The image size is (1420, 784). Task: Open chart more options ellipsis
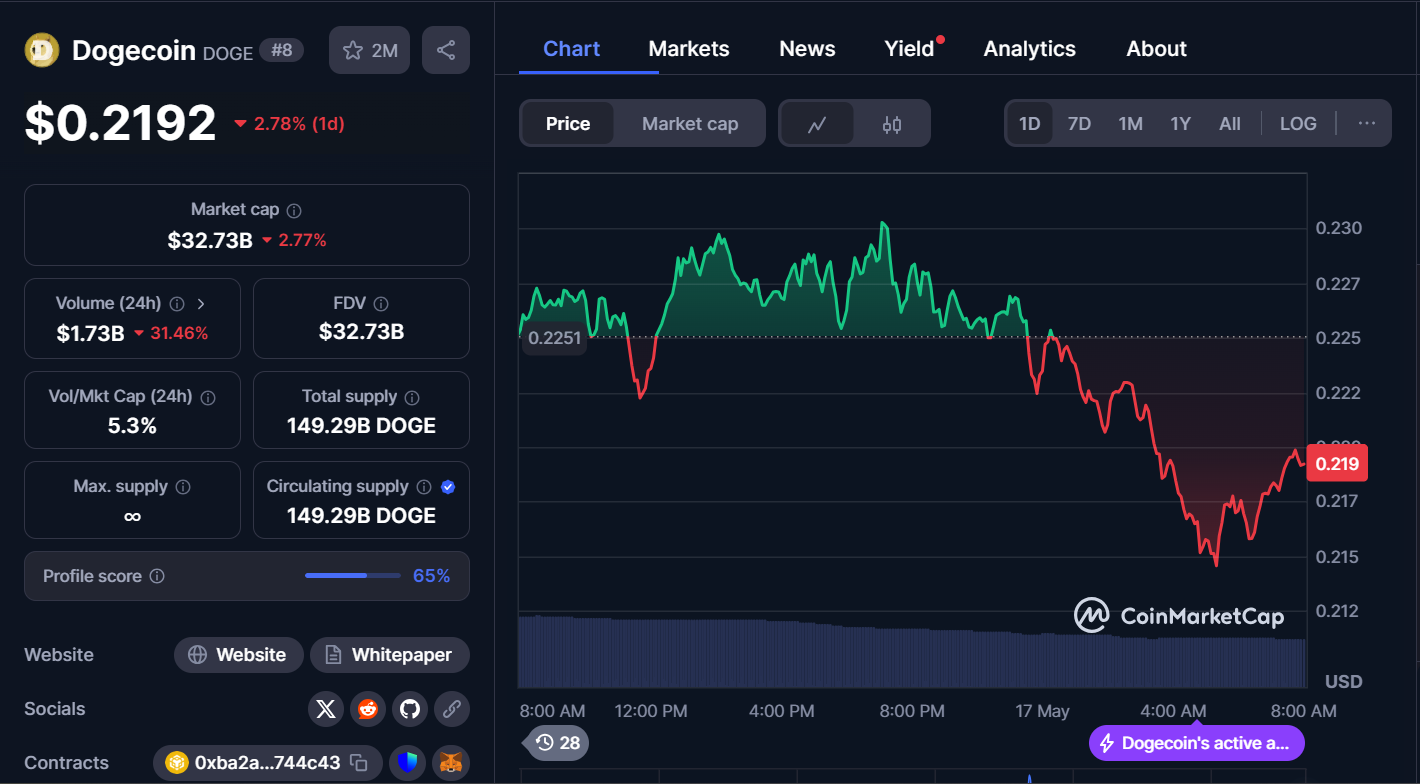[1367, 124]
